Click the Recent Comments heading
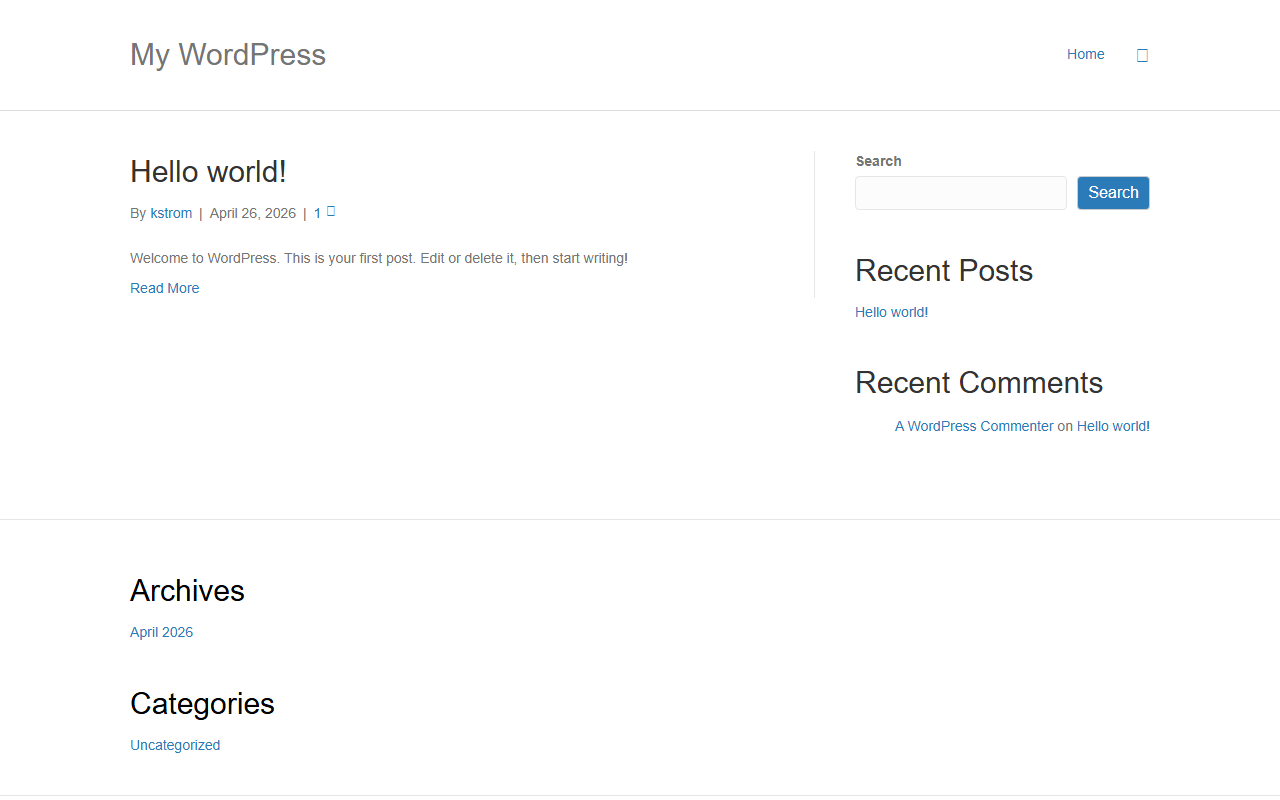Screen dimensions: 1280x800 tap(979, 382)
